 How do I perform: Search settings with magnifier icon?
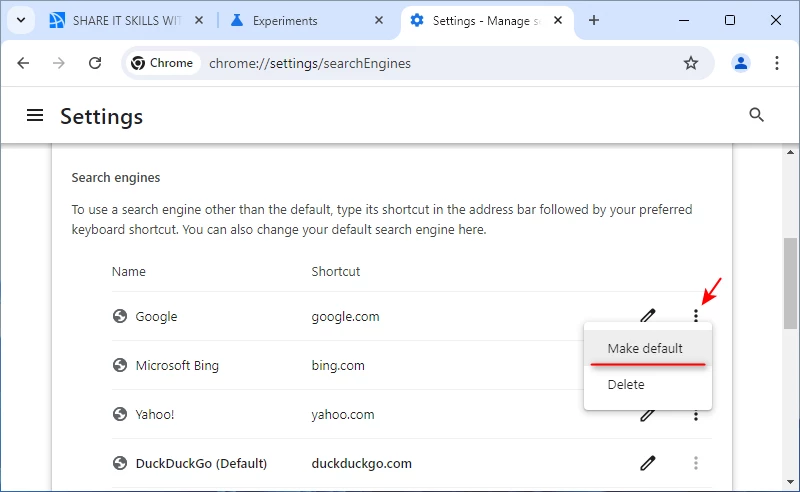(x=756, y=115)
